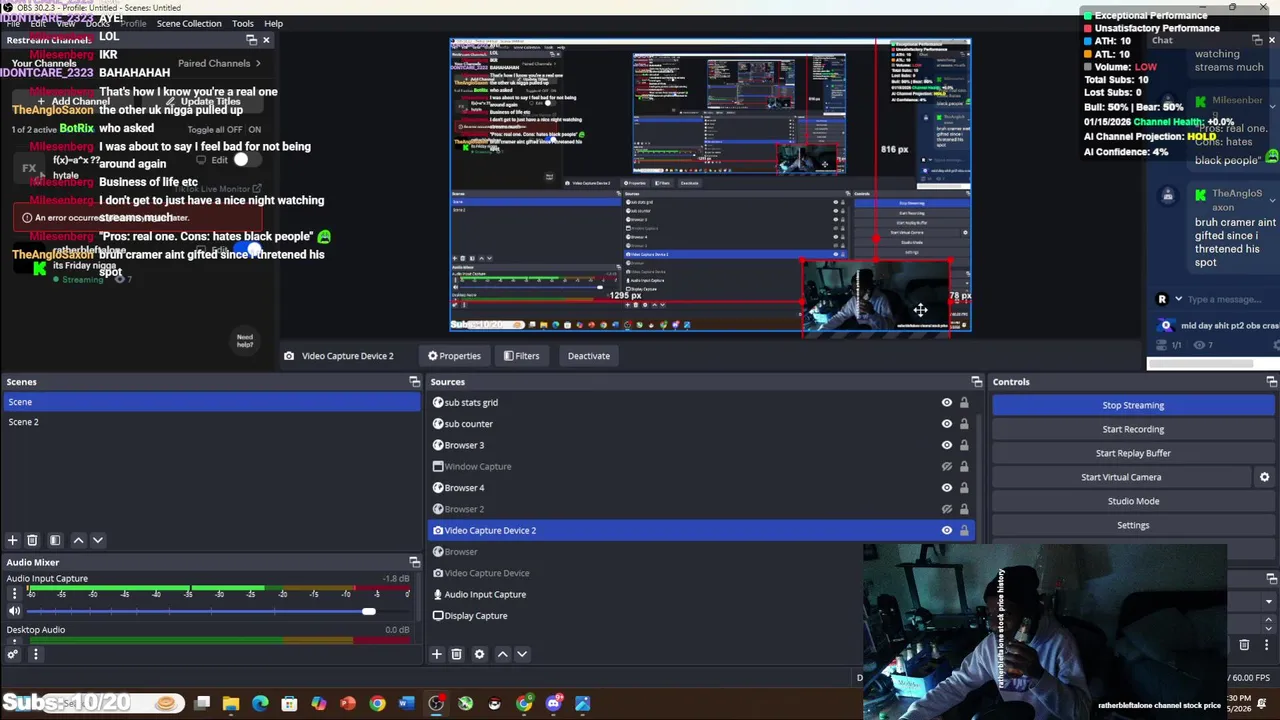Open transition three-dot options menu
The image size is (1280, 720).
coord(1266,646)
